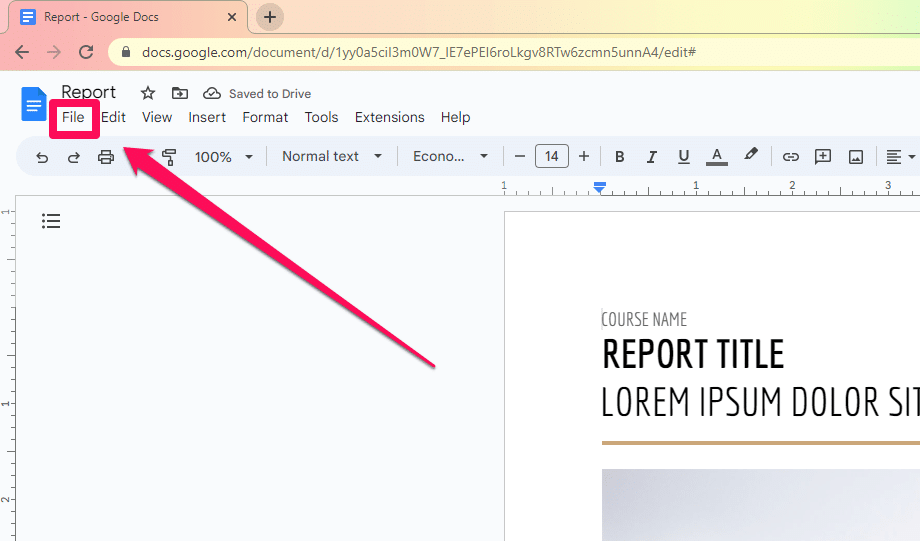
Task: Increase font size with plus button
Action: click(x=584, y=156)
